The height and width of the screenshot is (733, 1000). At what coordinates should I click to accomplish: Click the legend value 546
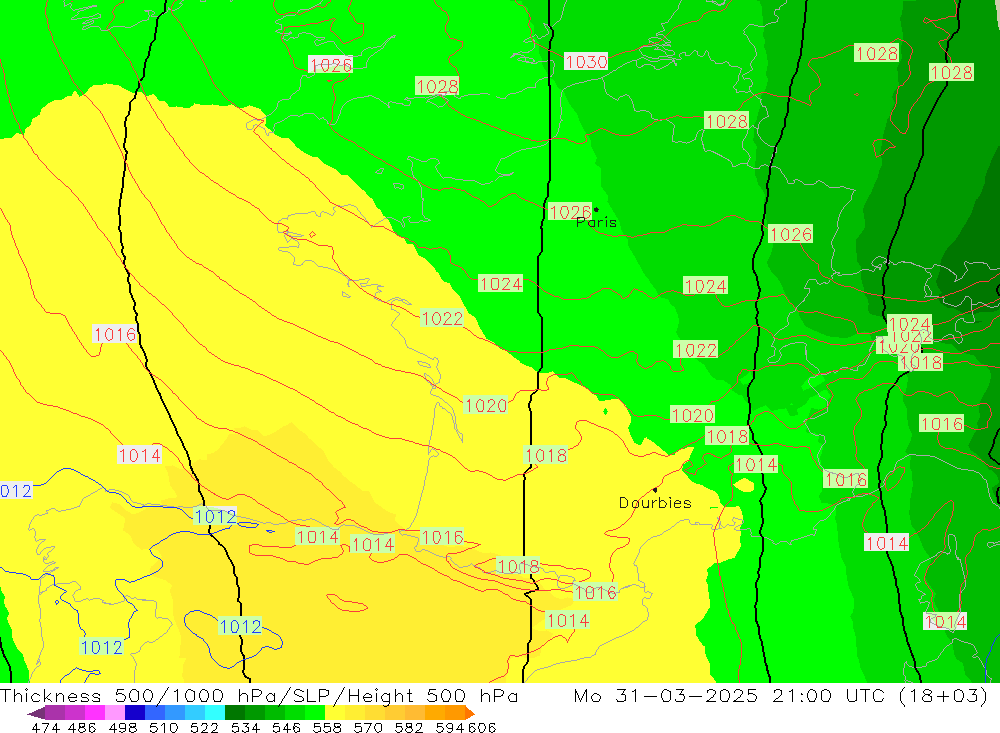[286, 727]
